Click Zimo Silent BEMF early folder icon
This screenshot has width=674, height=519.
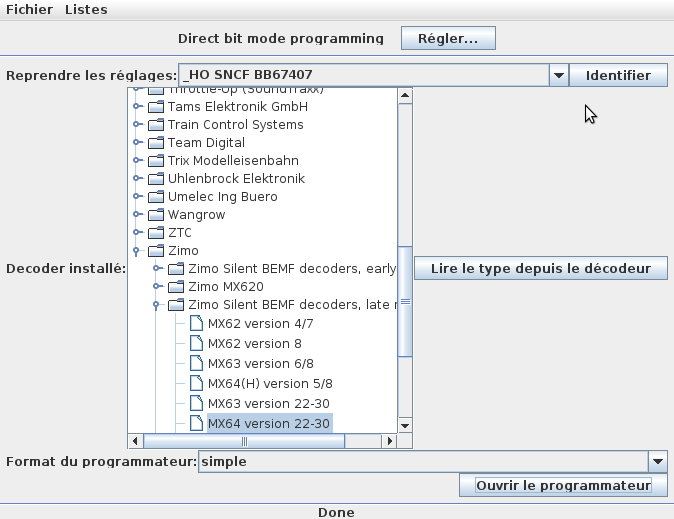[x=176, y=268]
